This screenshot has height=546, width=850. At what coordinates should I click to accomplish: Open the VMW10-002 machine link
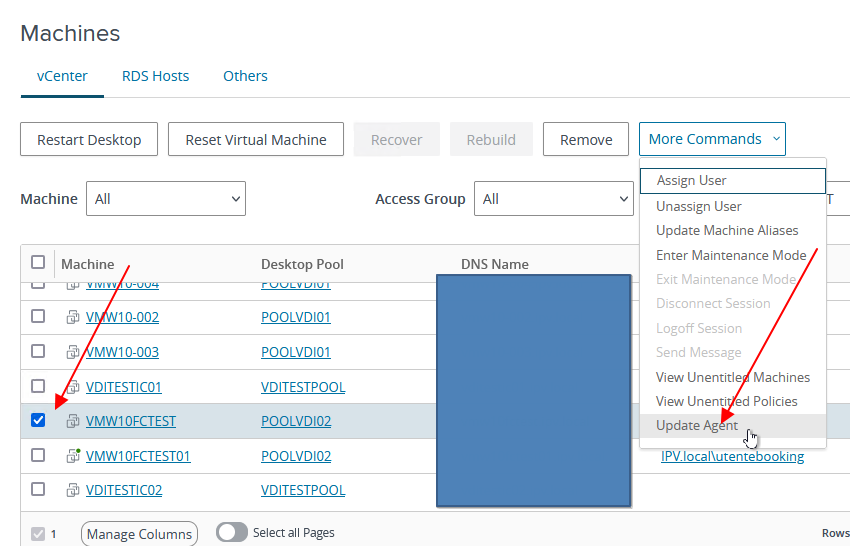tap(123, 317)
